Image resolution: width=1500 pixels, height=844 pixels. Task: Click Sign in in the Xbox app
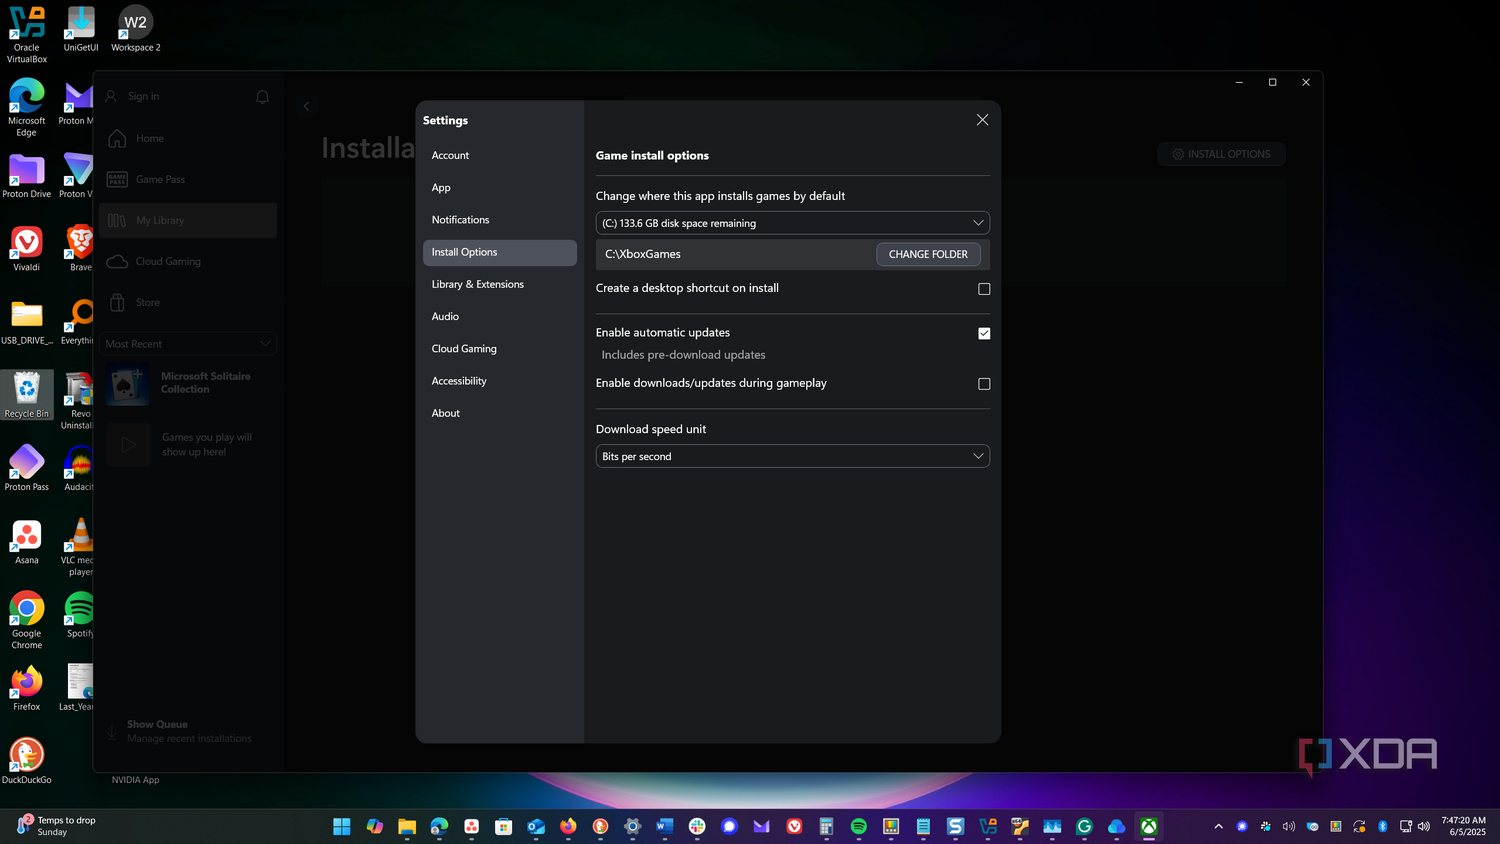click(143, 96)
